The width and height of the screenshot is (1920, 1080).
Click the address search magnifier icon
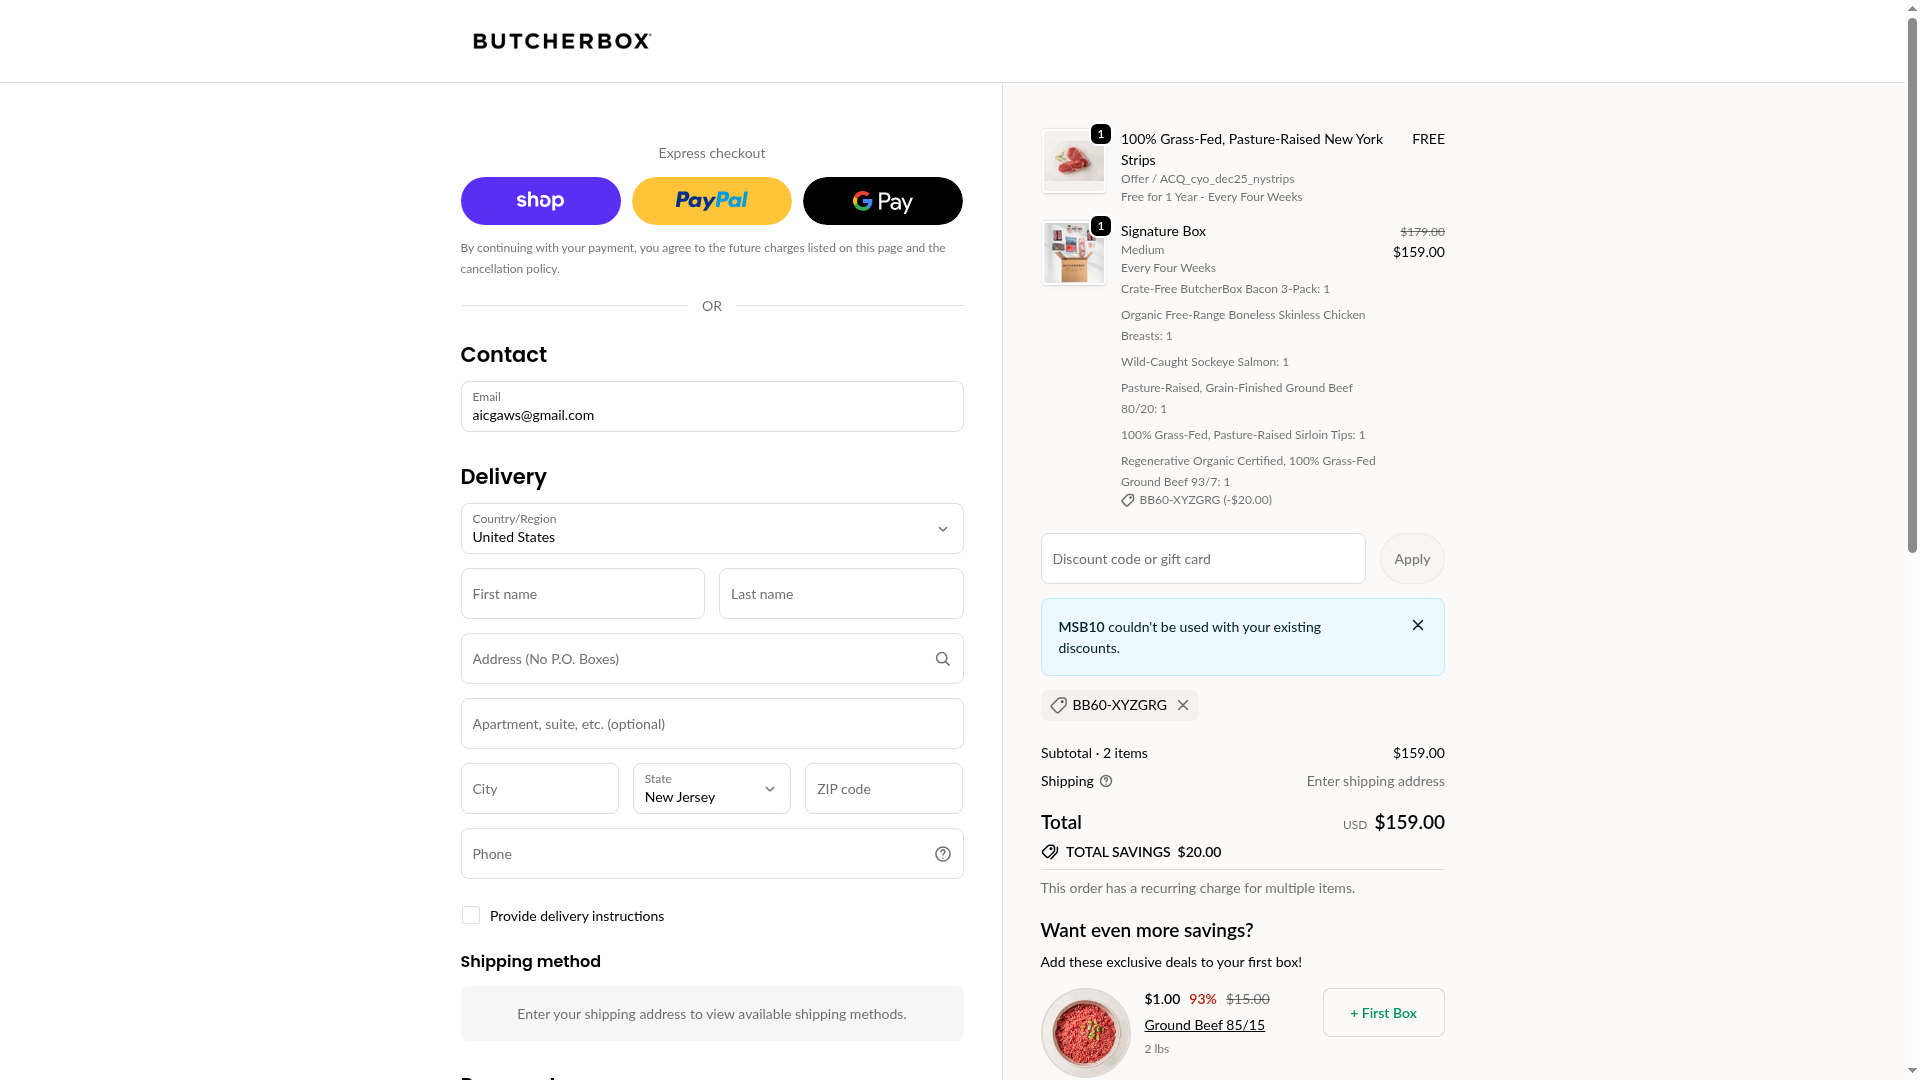click(x=942, y=659)
